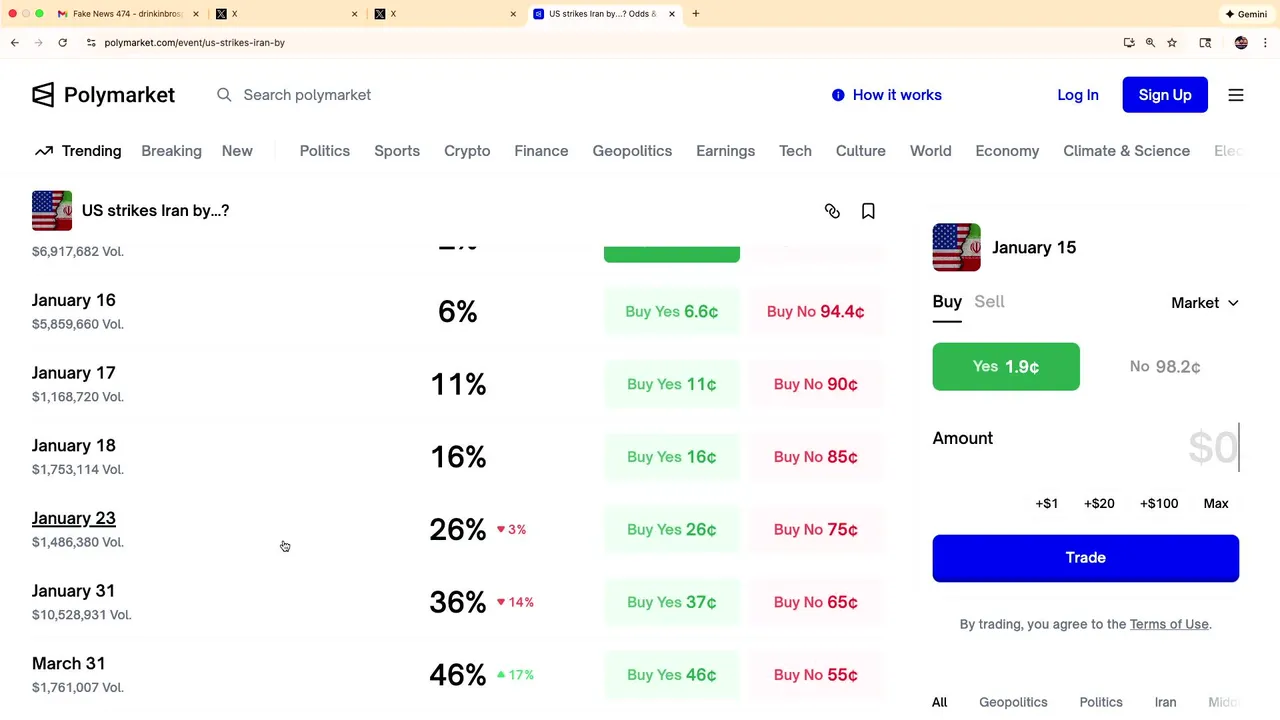This screenshot has height=720, width=1280.
Task: Click the browser reload icon
Action: click(x=62, y=43)
